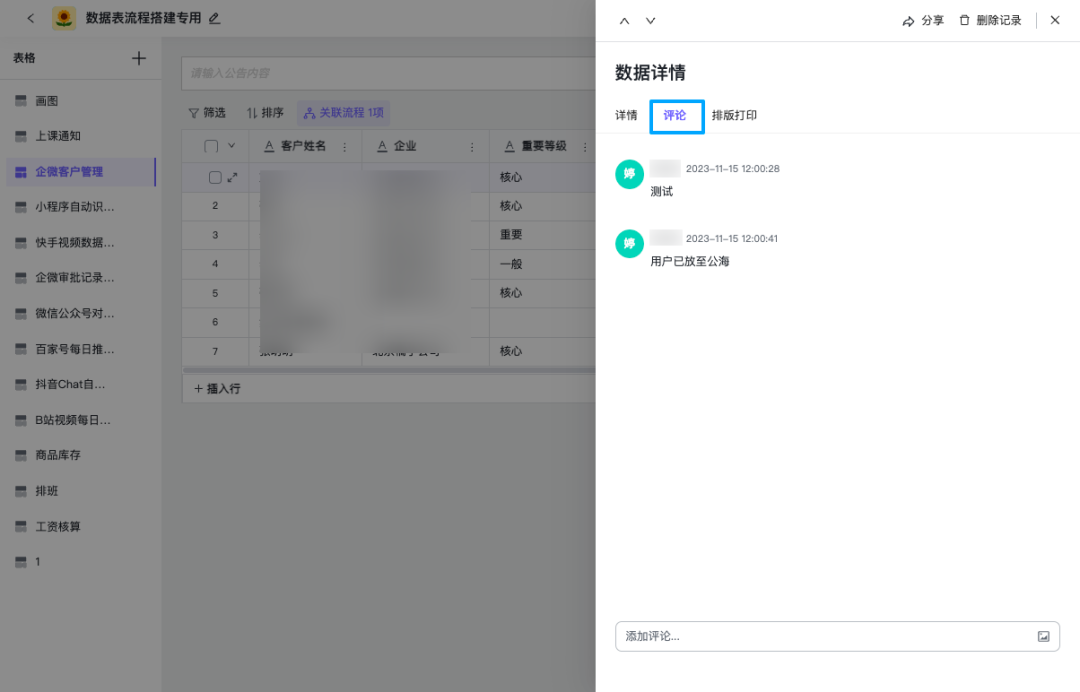Click the 添加评论 input field

click(x=825, y=636)
